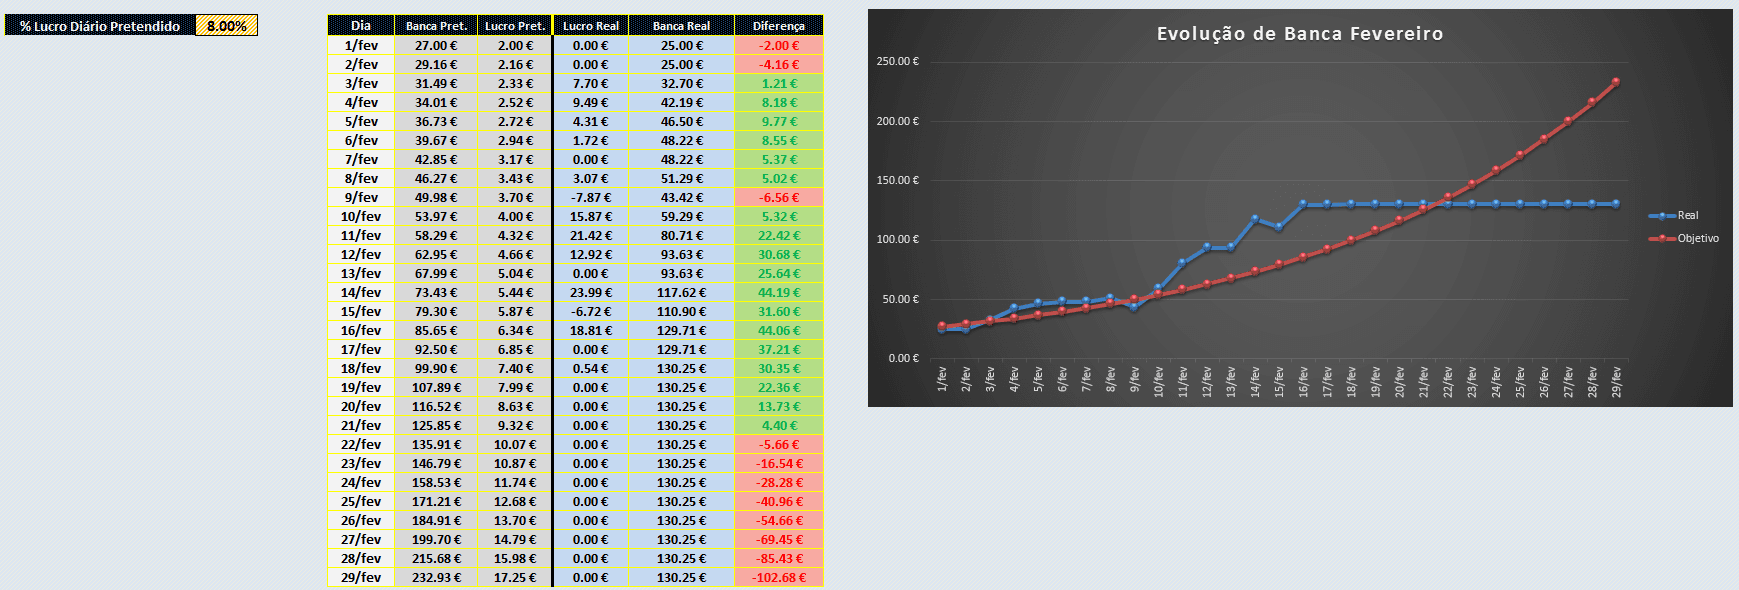Click Banca Real cell '46.50 €'

pyautogui.click(x=681, y=121)
